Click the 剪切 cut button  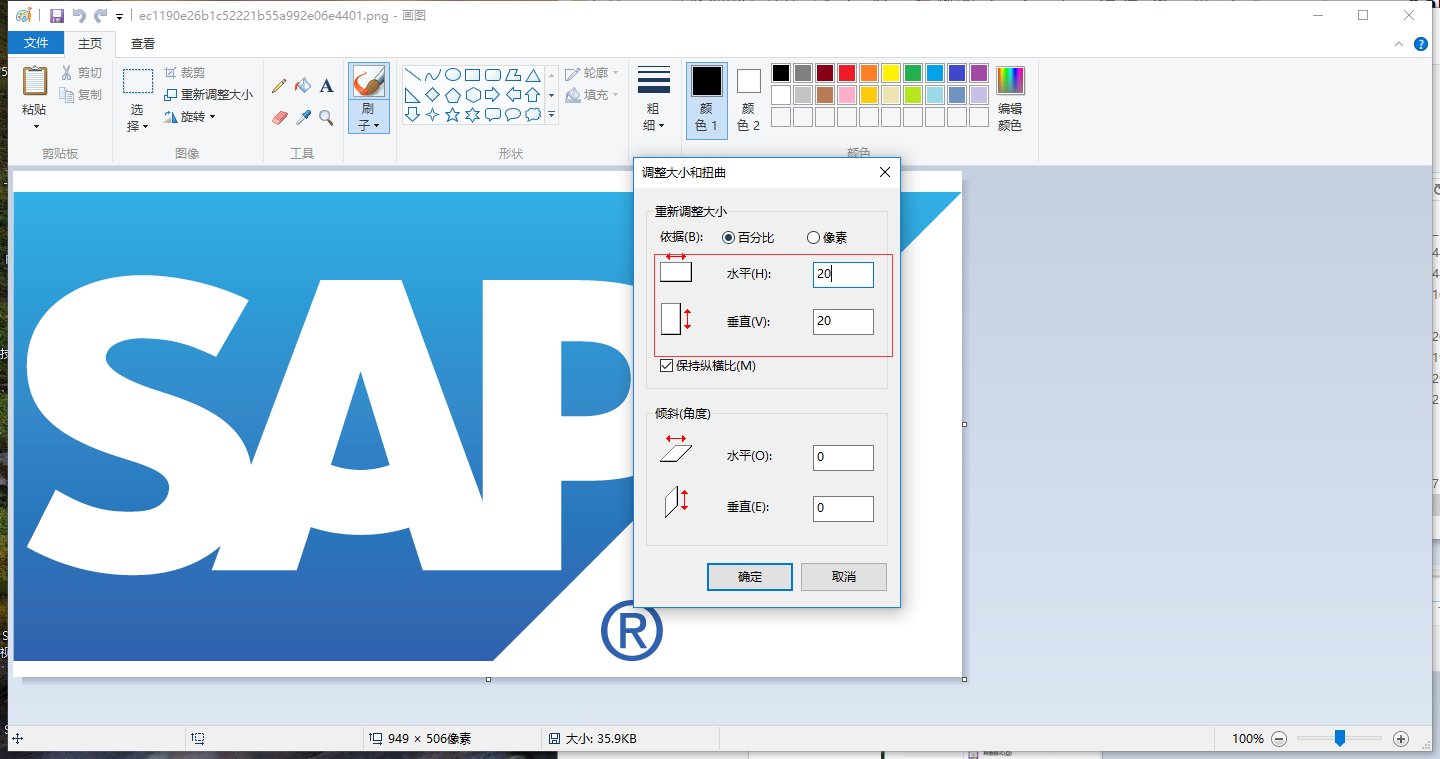[x=81, y=73]
